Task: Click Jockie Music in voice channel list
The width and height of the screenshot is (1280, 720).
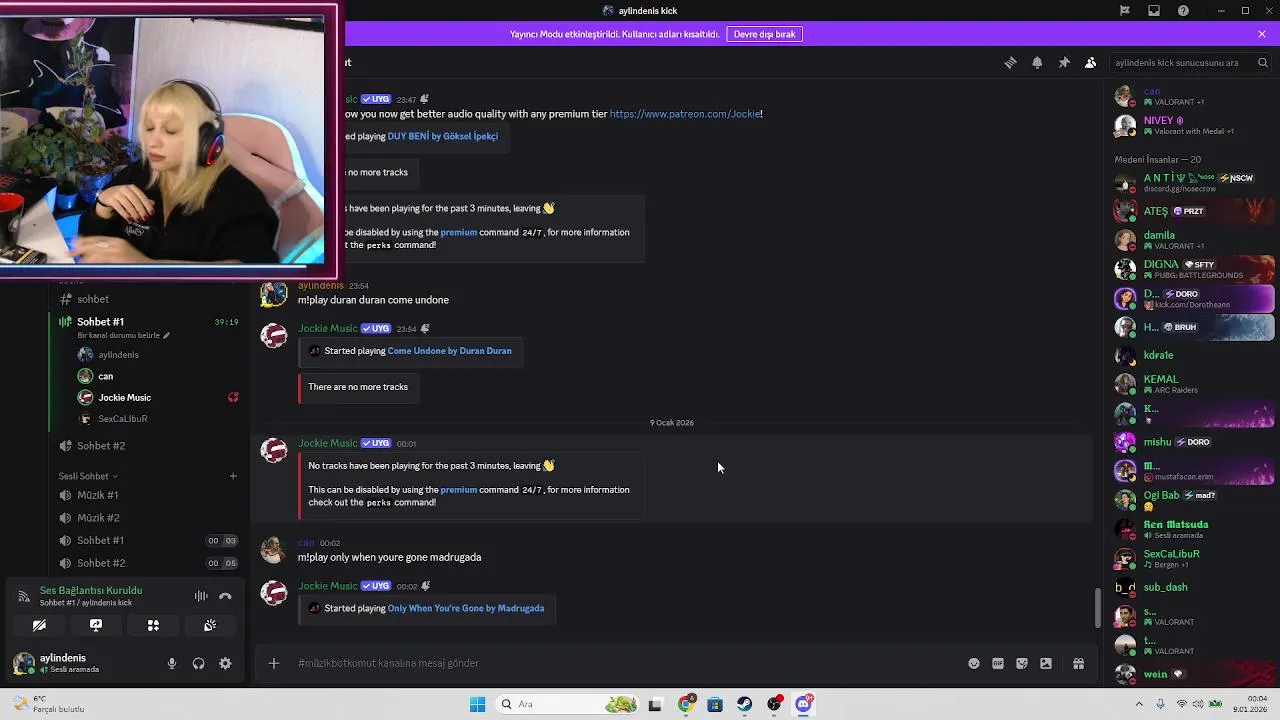Action: 124,398
